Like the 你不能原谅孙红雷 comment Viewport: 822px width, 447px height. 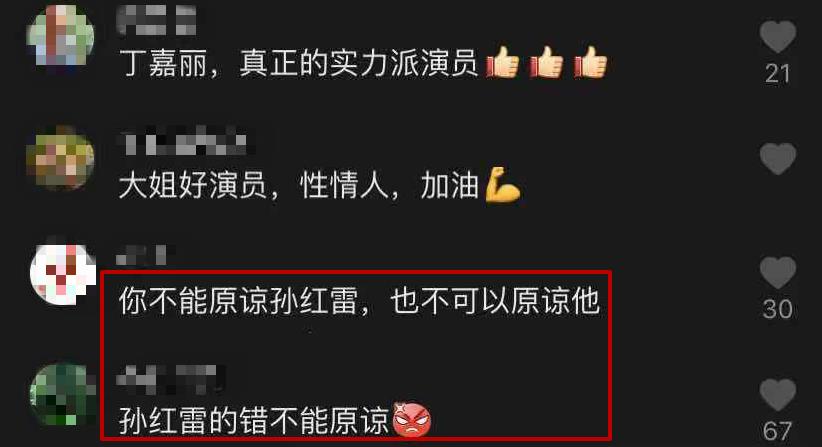pos(778,272)
